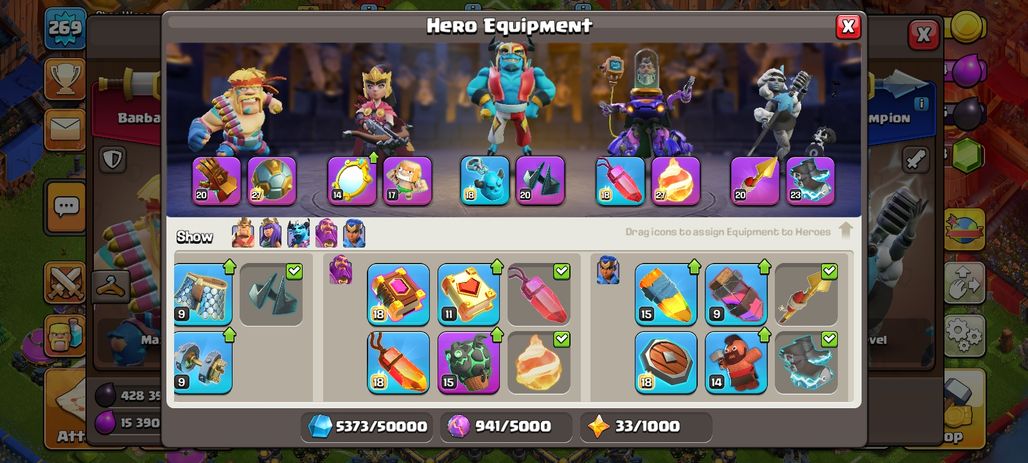1028x463 pixels.
Task: Select the Seeking Shield equipment, level 18
Action: (665, 362)
